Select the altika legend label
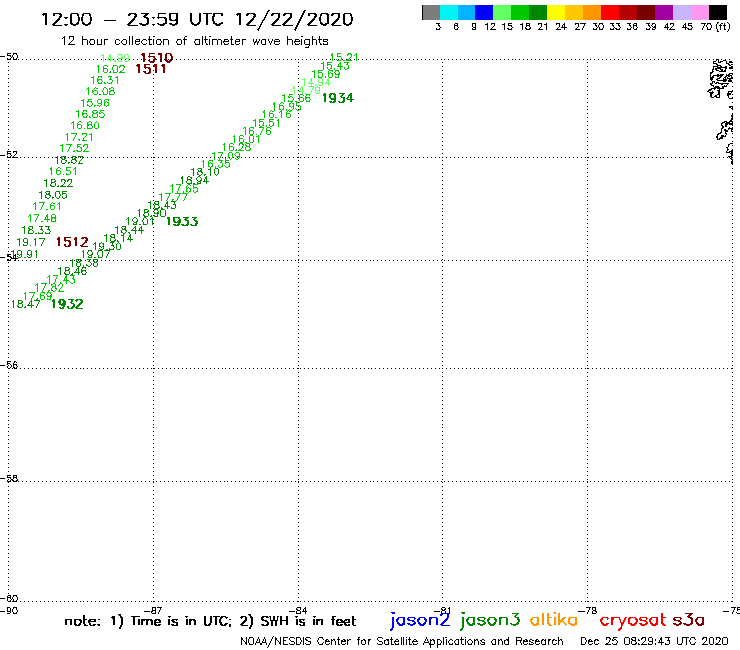The width and height of the screenshot is (740, 650). pyautogui.click(x=554, y=620)
